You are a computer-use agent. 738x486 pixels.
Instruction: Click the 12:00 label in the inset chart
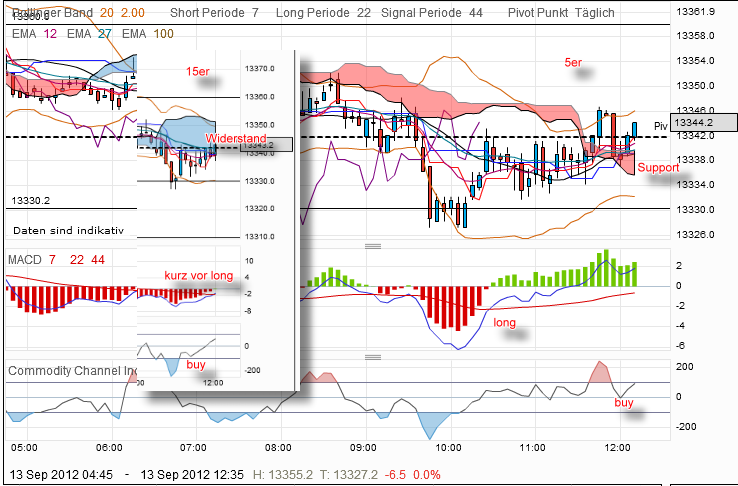pyautogui.click(x=213, y=383)
